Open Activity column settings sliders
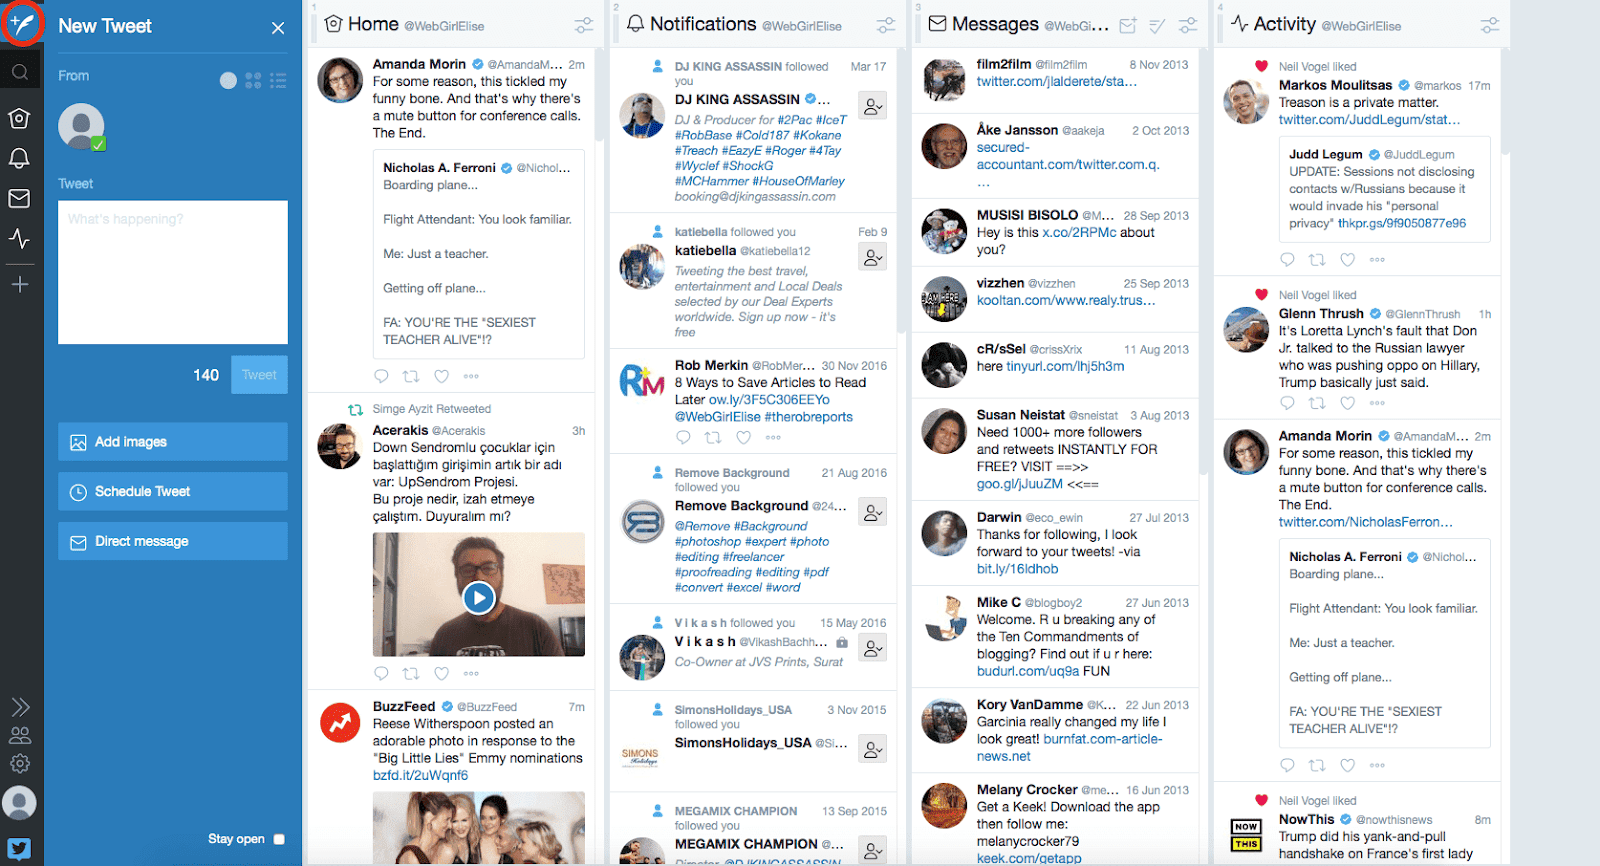 click(x=1490, y=25)
